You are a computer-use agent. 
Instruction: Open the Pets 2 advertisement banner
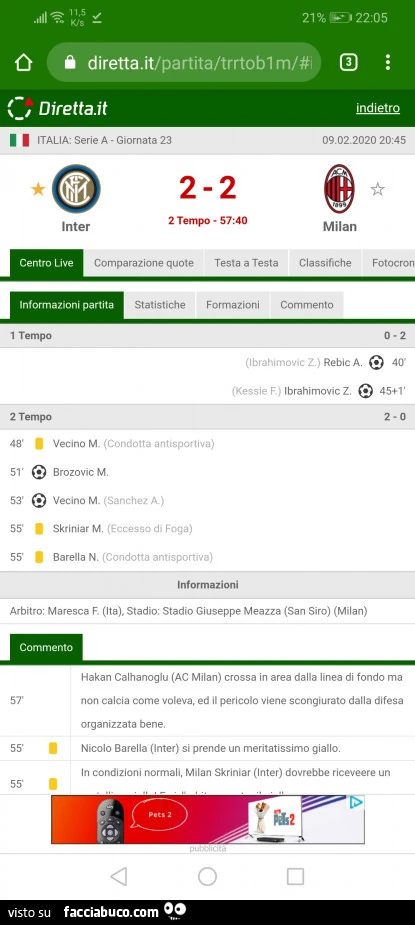(207, 819)
